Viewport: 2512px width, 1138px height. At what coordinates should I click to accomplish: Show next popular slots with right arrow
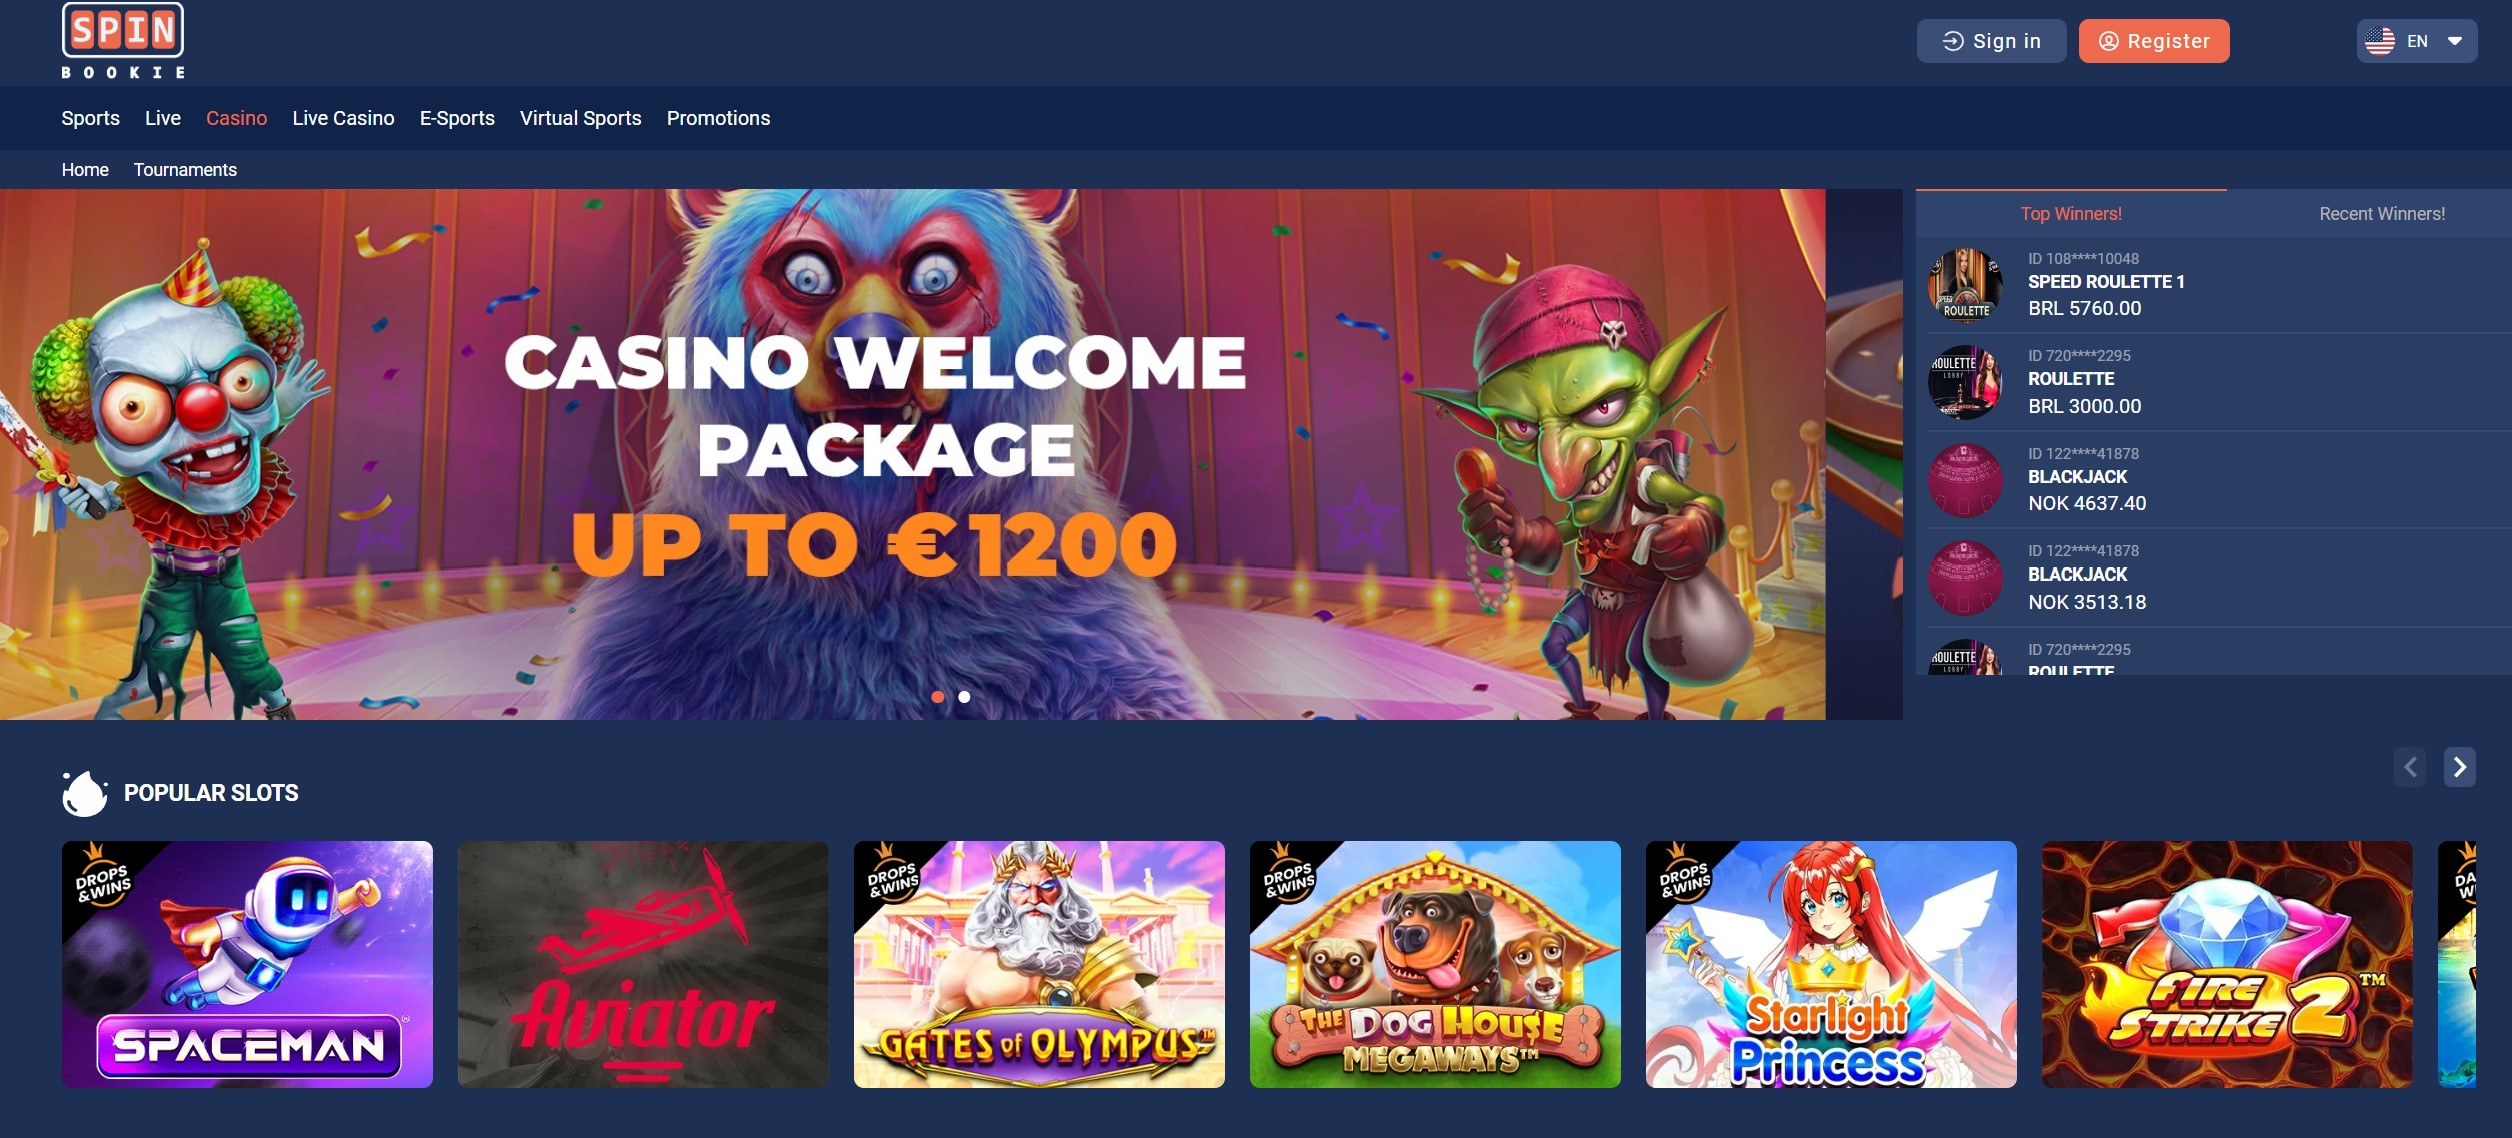2460,767
